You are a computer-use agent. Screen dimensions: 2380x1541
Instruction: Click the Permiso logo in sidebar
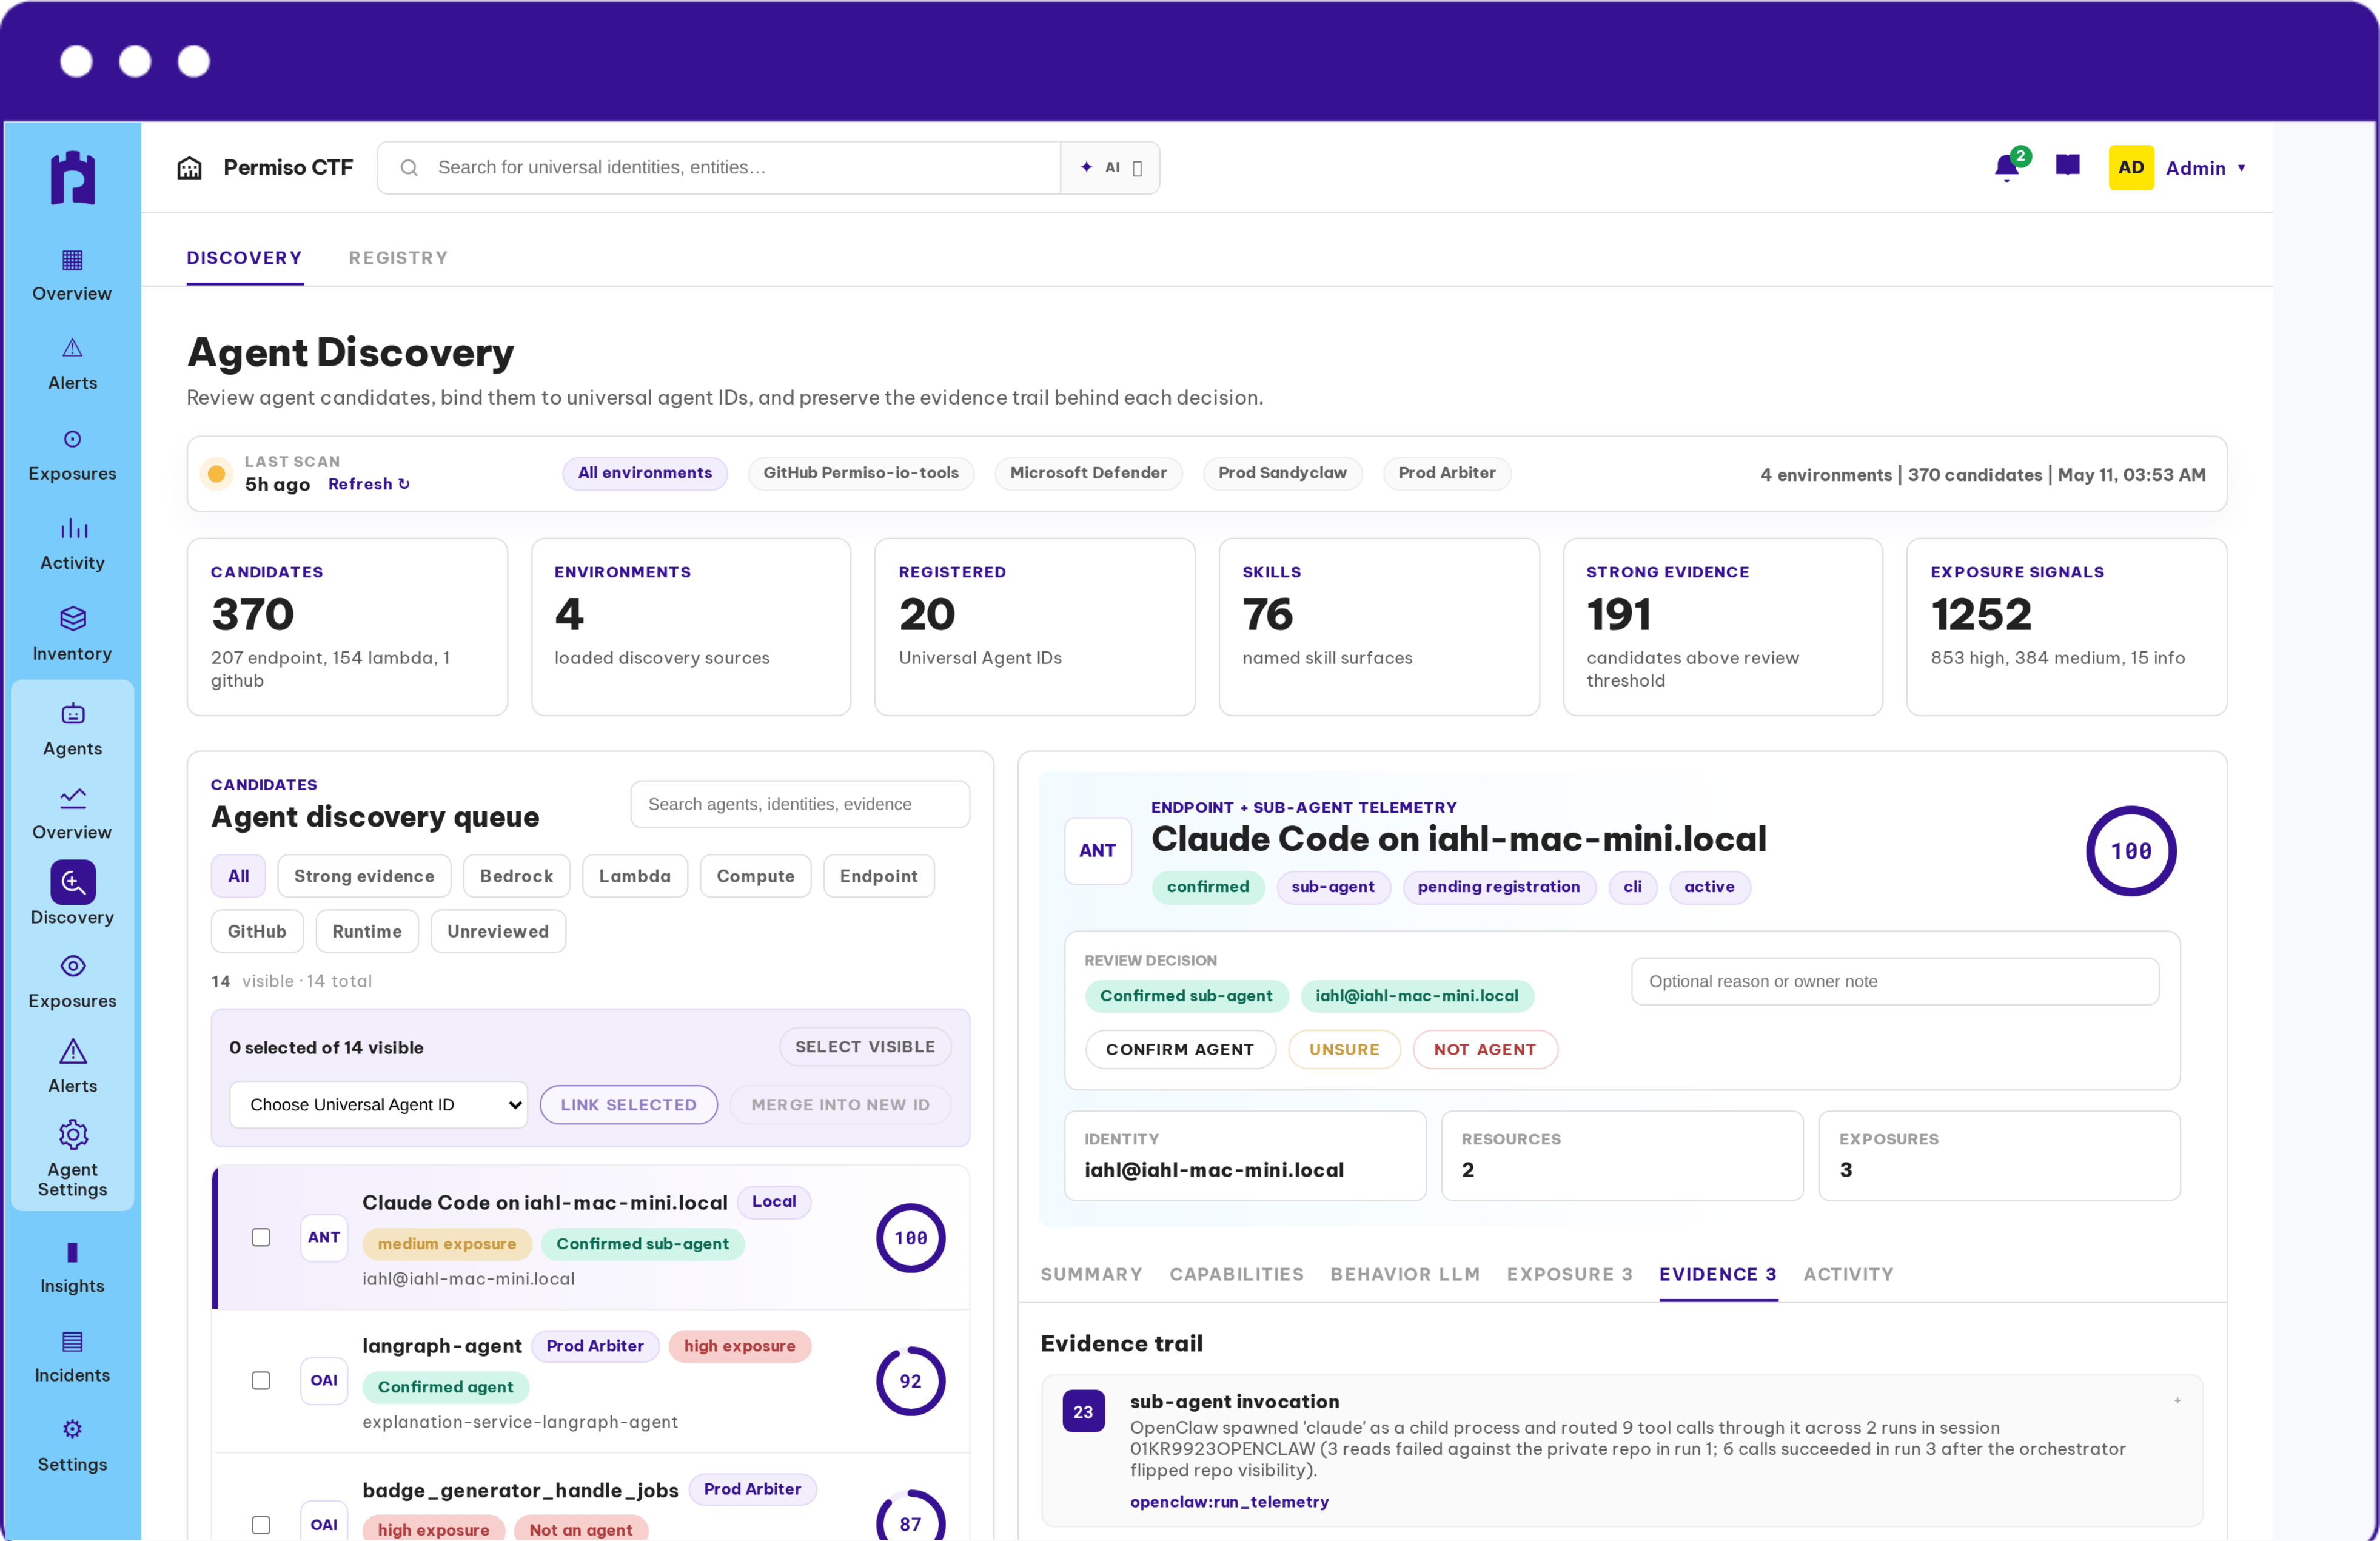click(72, 178)
